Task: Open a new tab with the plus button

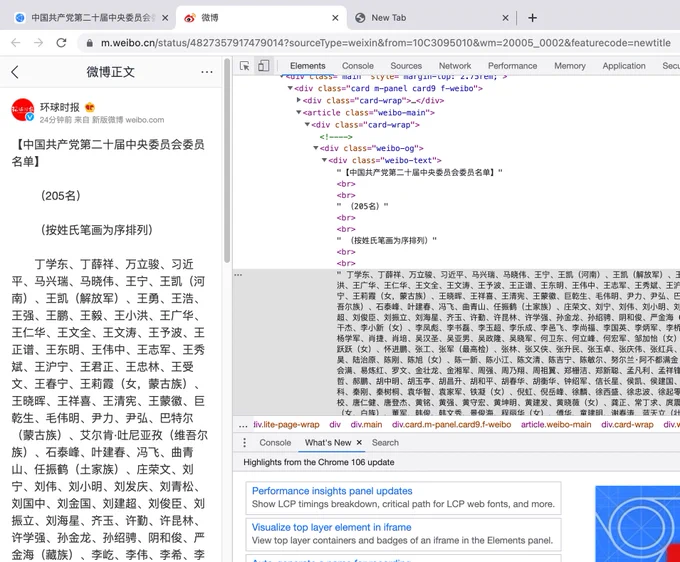Action: click(533, 18)
